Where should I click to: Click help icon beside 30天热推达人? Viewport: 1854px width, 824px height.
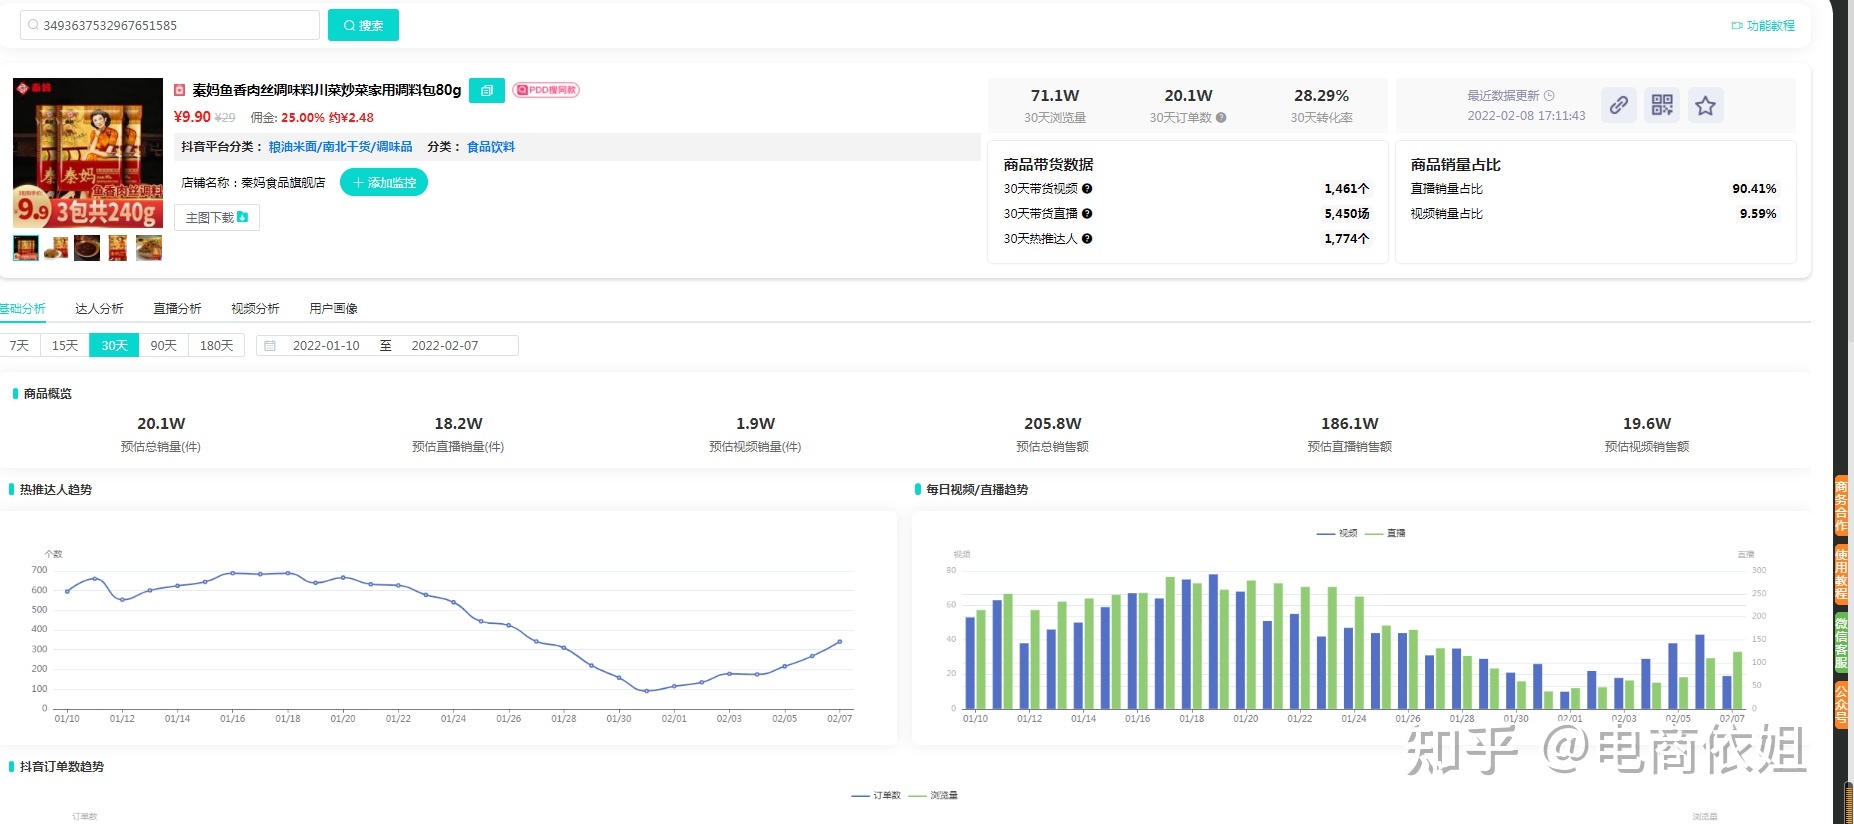click(x=1087, y=239)
